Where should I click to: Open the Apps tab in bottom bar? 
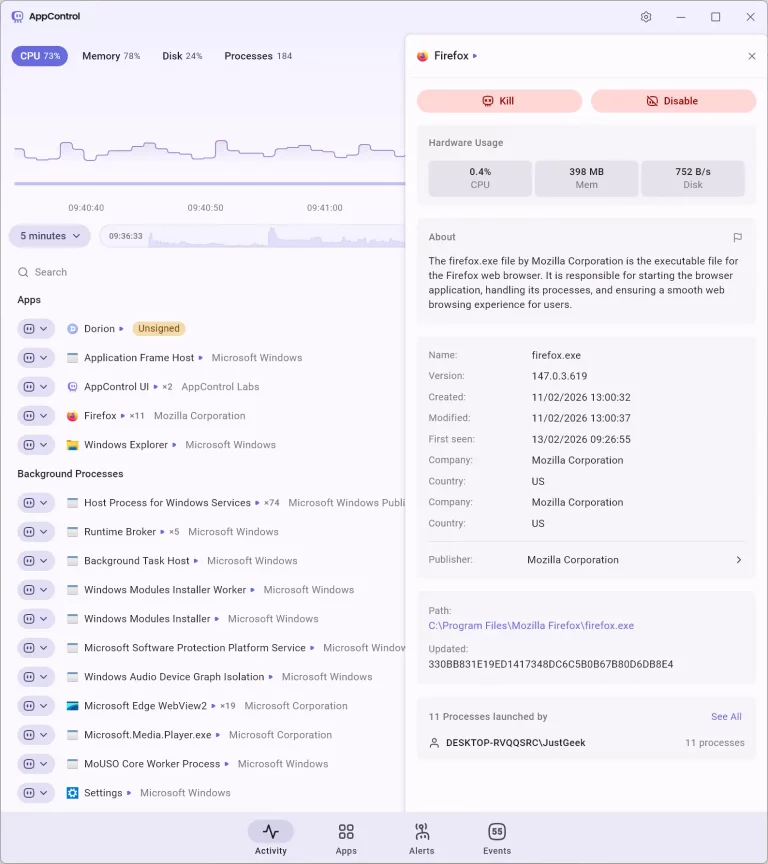coord(346,839)
